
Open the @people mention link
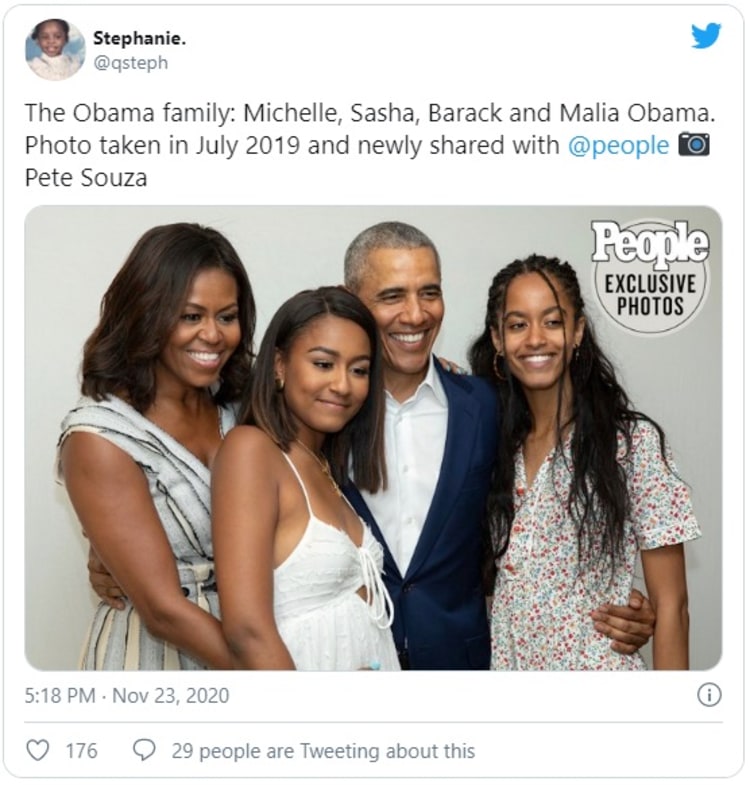point(618,145)
